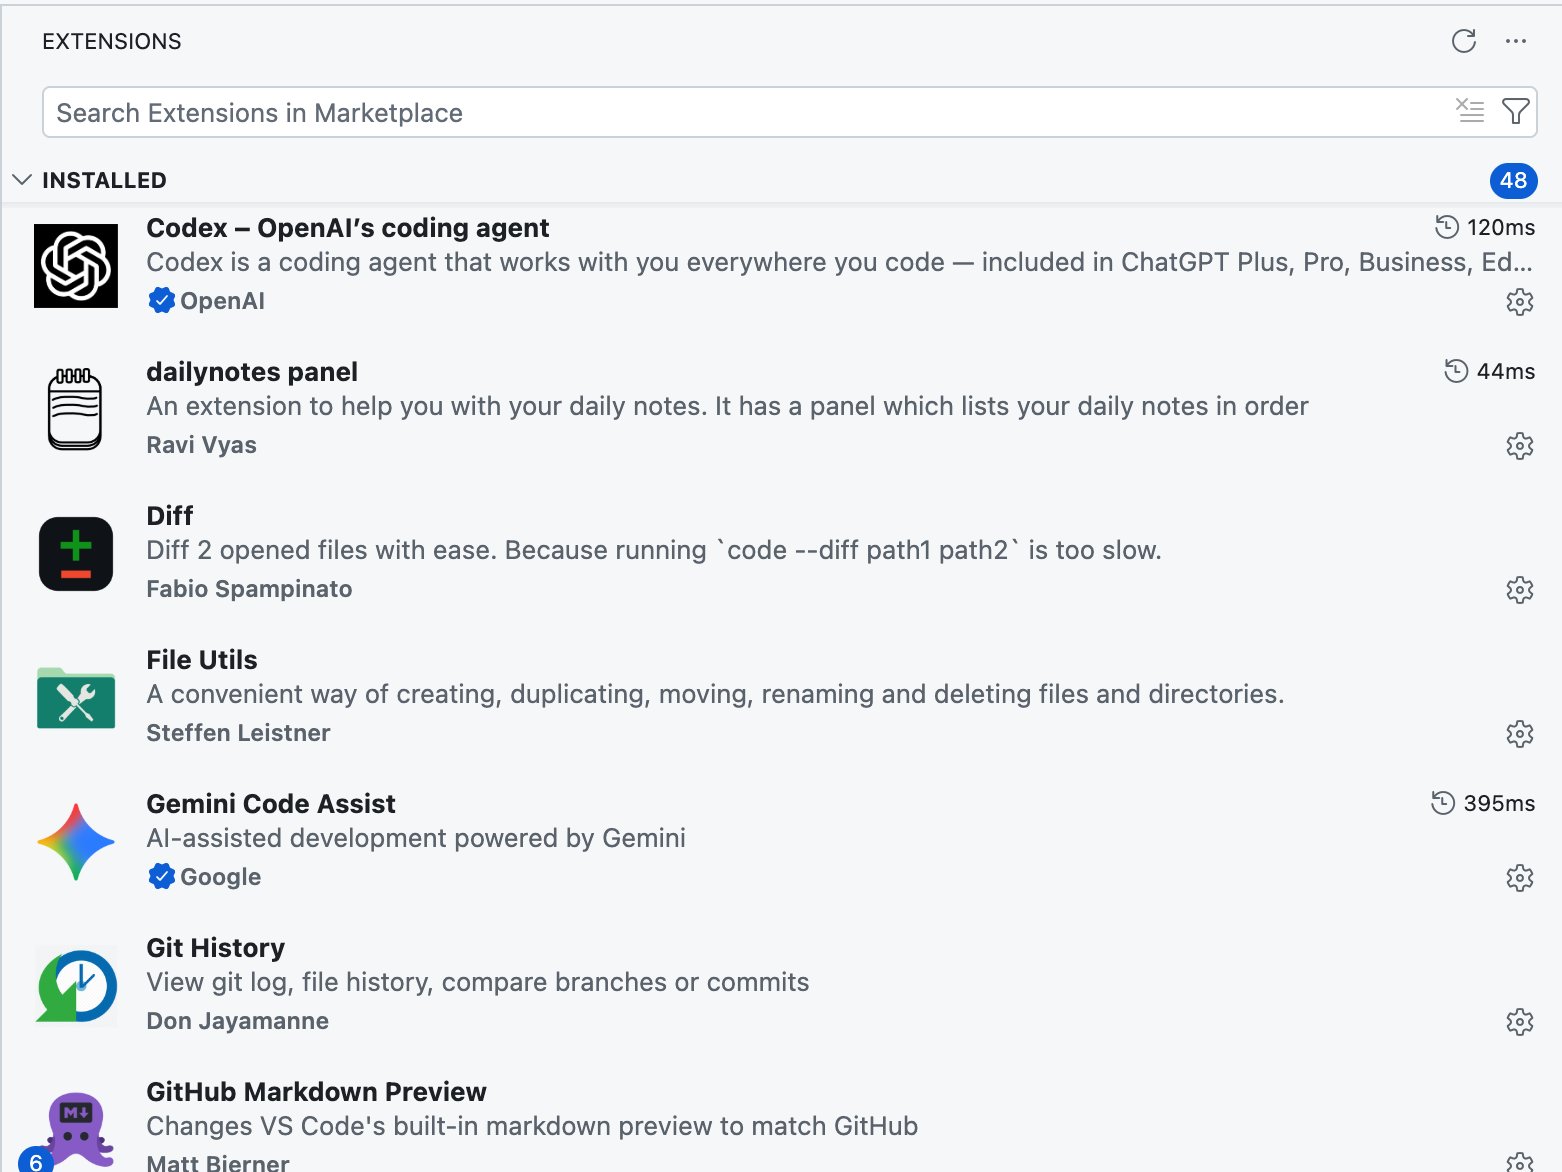1562x1172 pixels.
Task: Open the File Utils folder icon
Action: point(76,698)
